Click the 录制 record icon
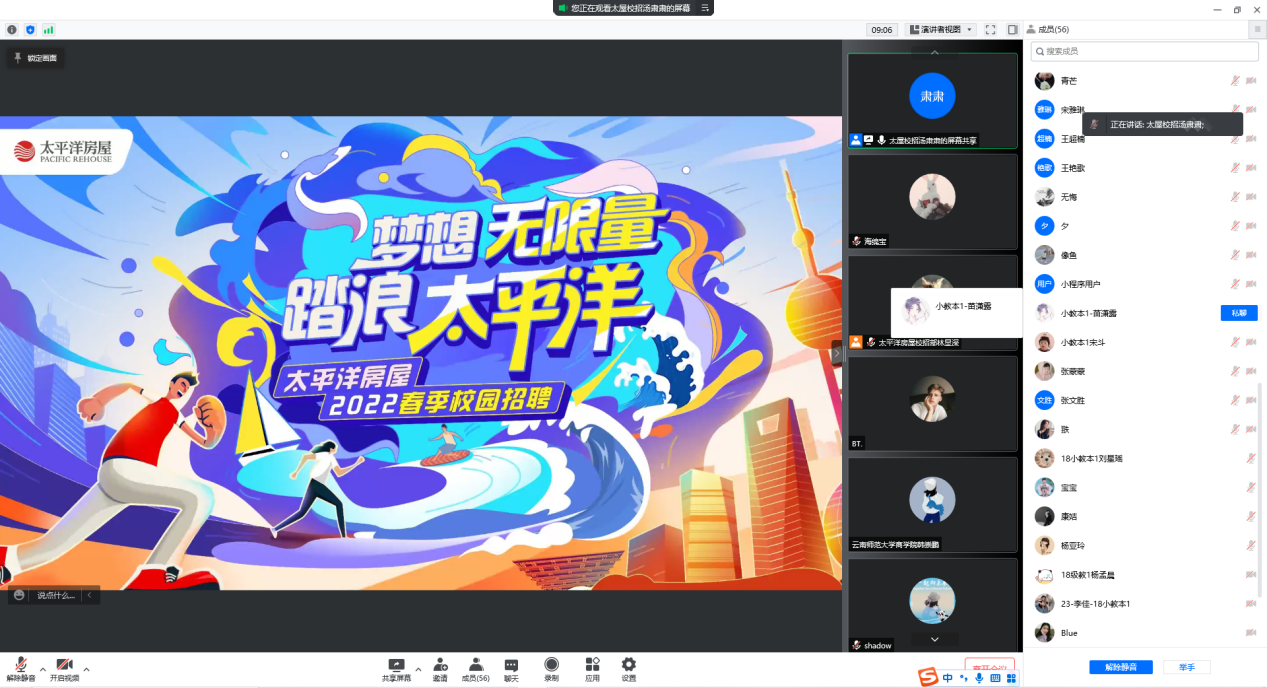 tap(551, 668)
